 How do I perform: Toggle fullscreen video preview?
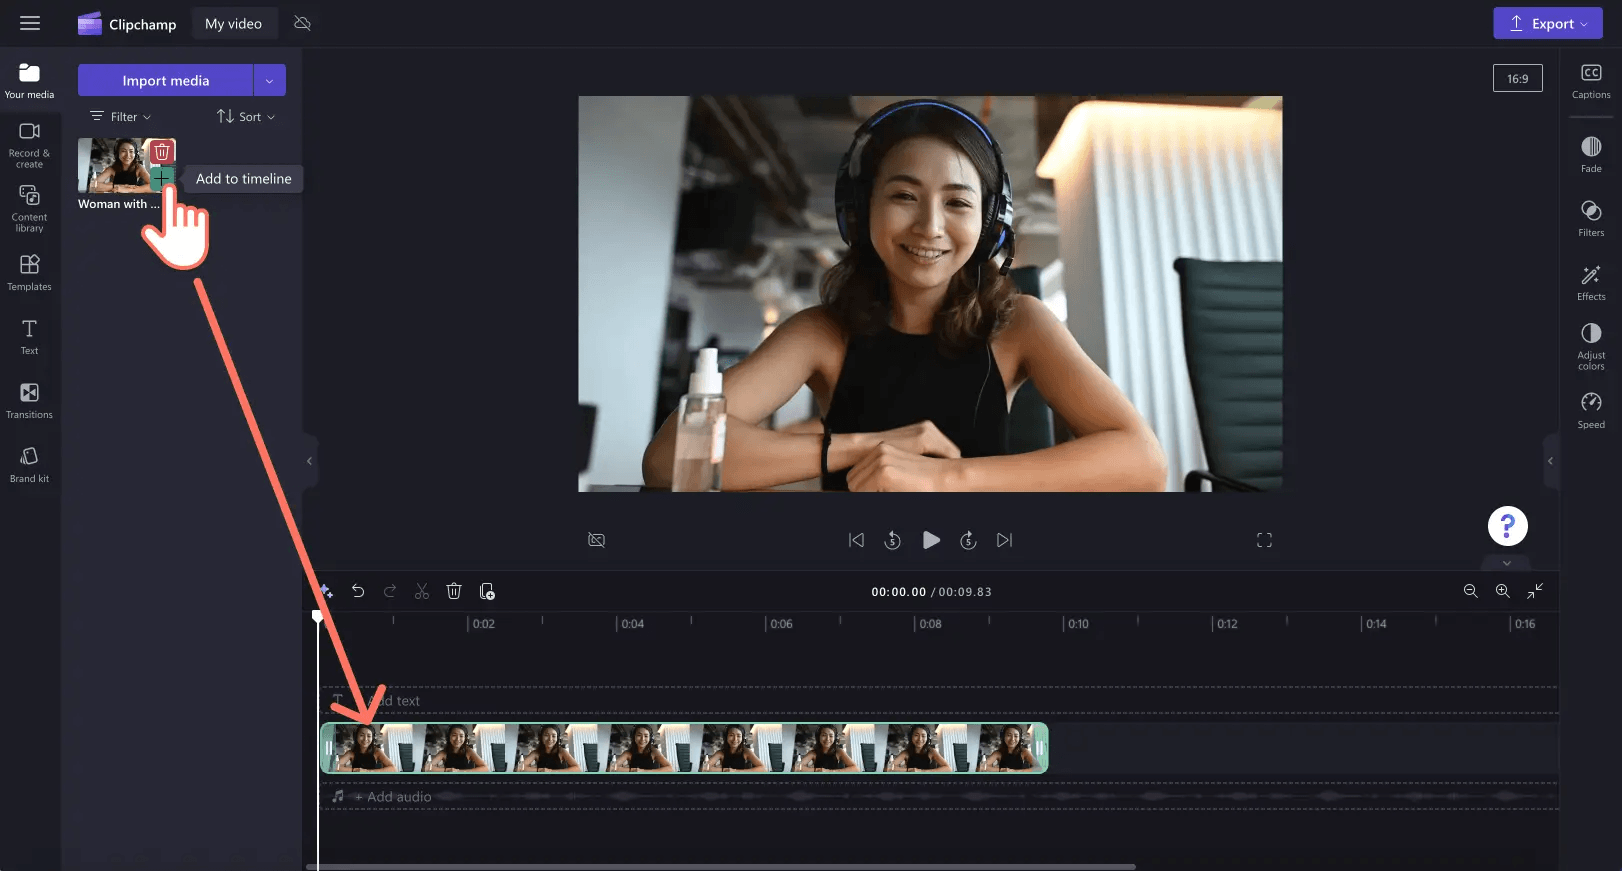coord(1264,540)
